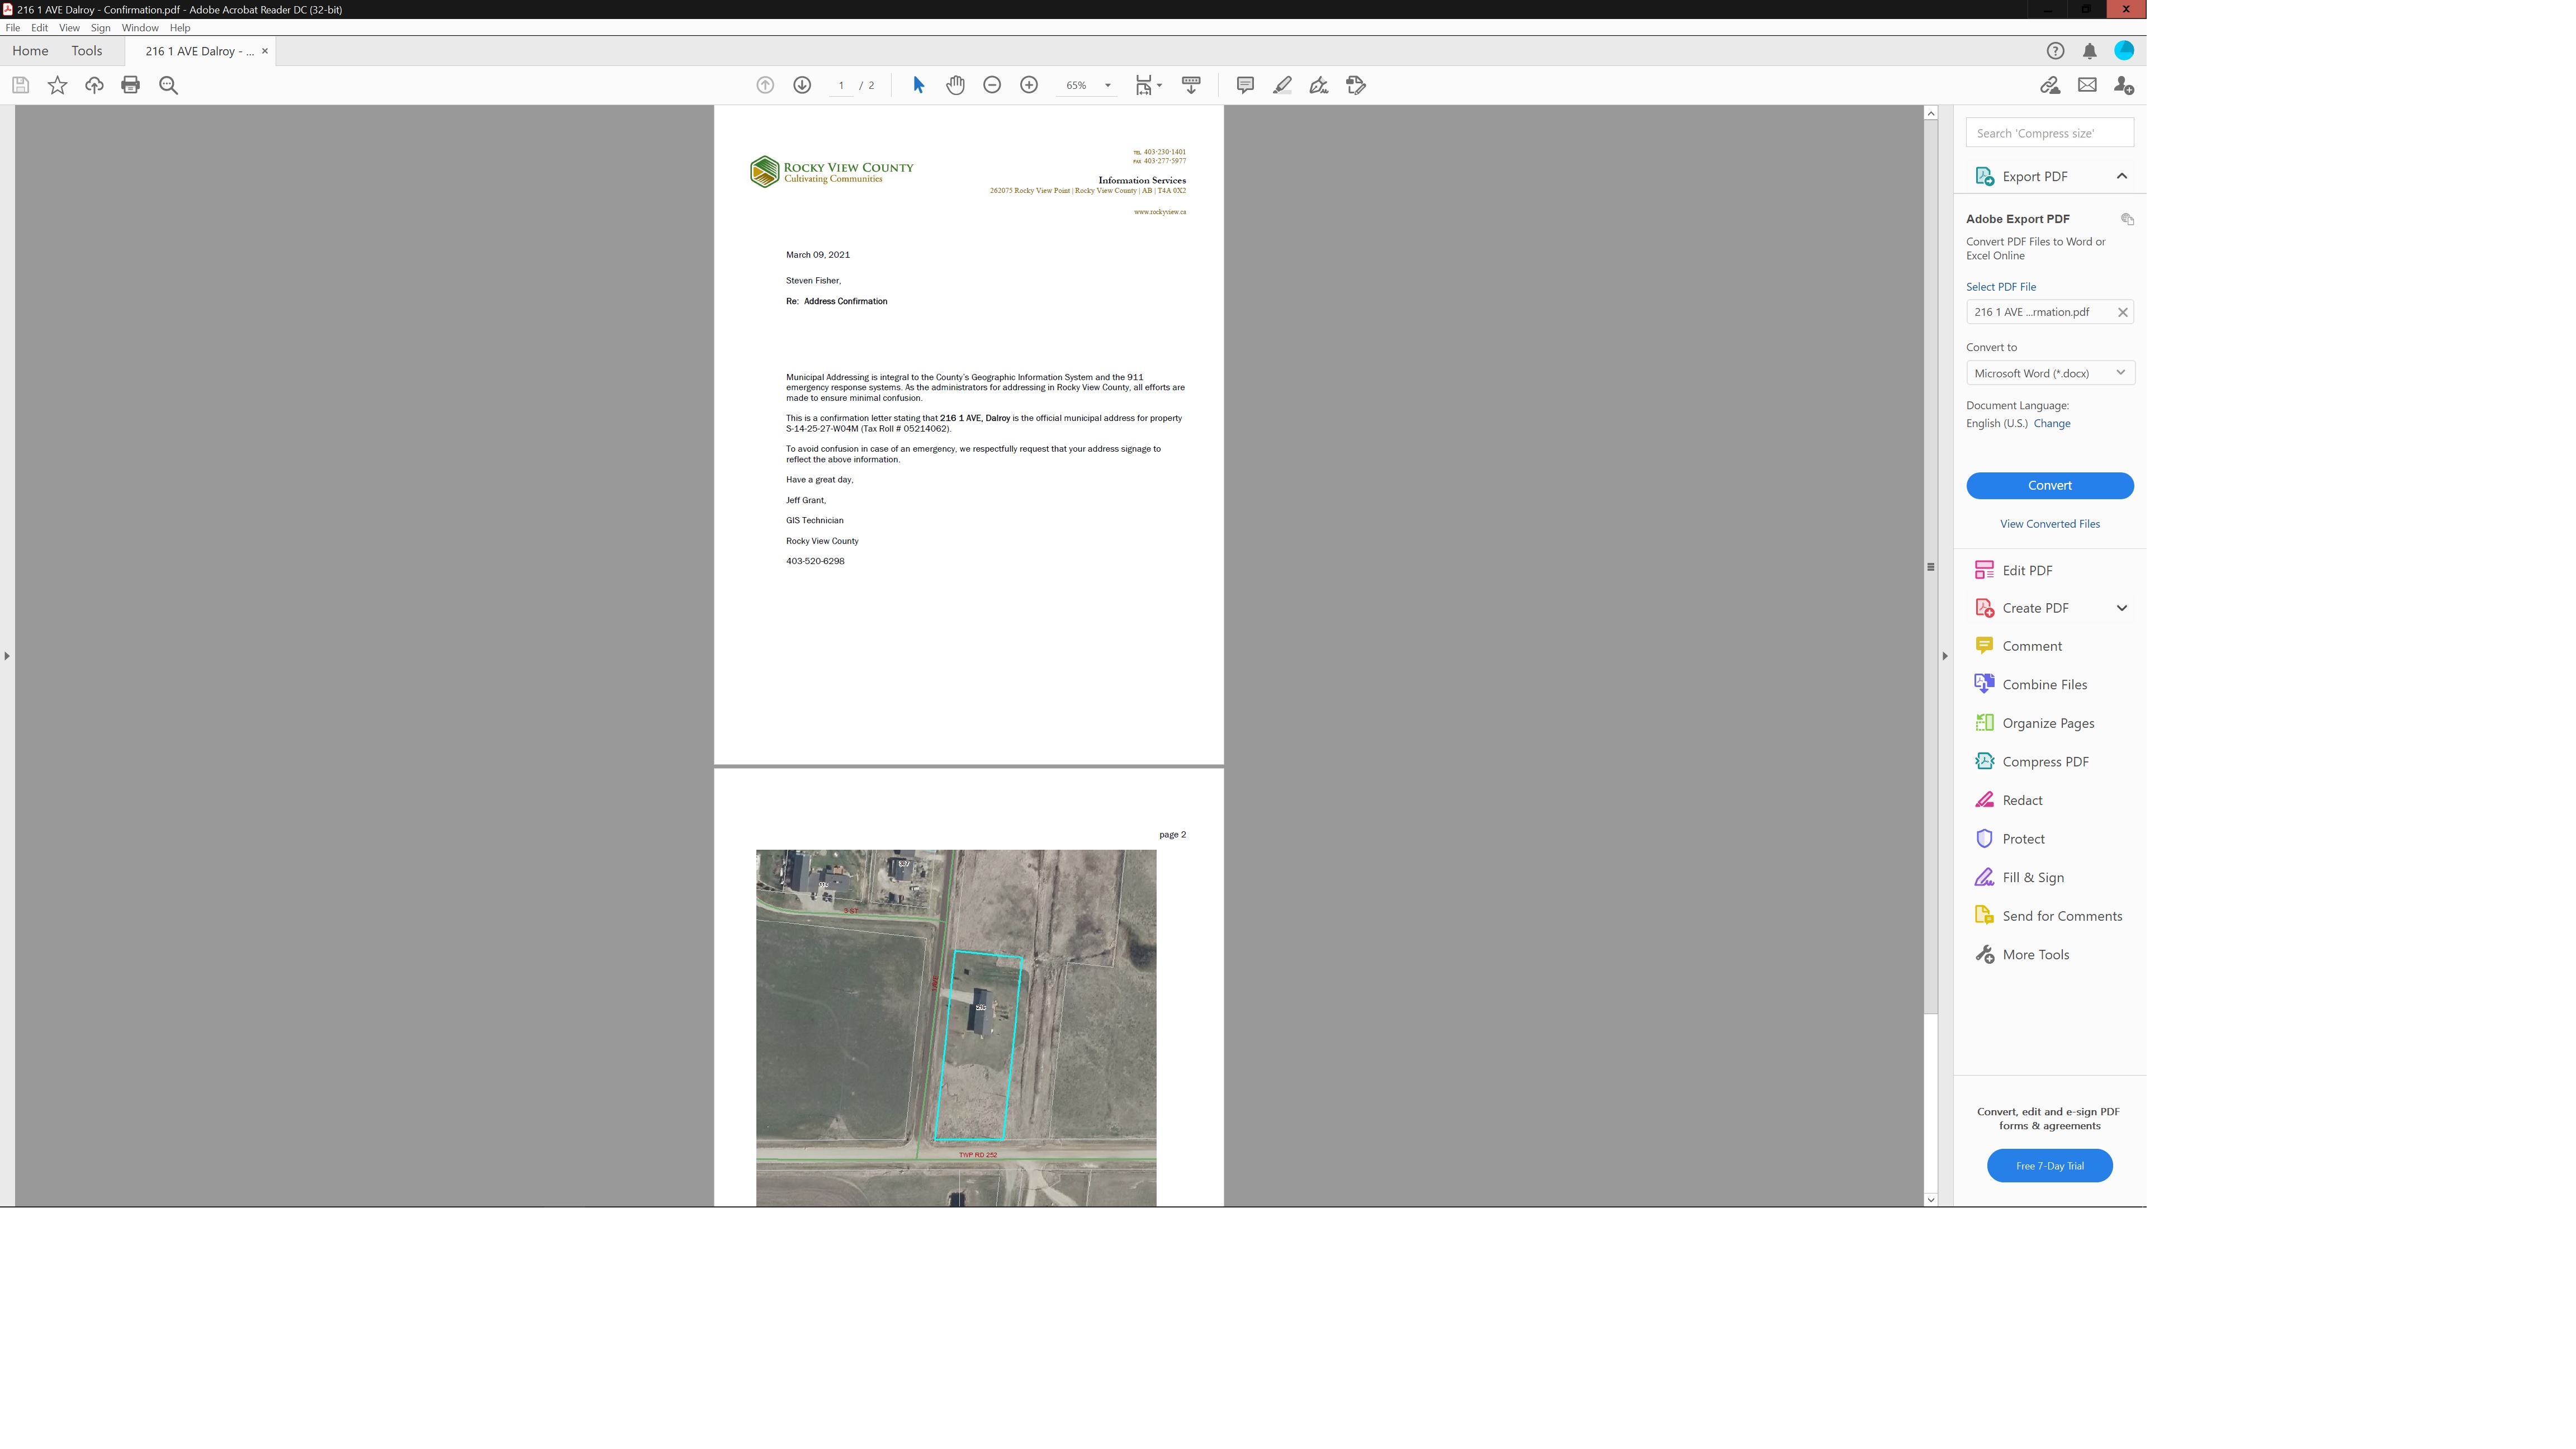
Task: Activate the Selection arrow tool
Action: coord(918,85)
